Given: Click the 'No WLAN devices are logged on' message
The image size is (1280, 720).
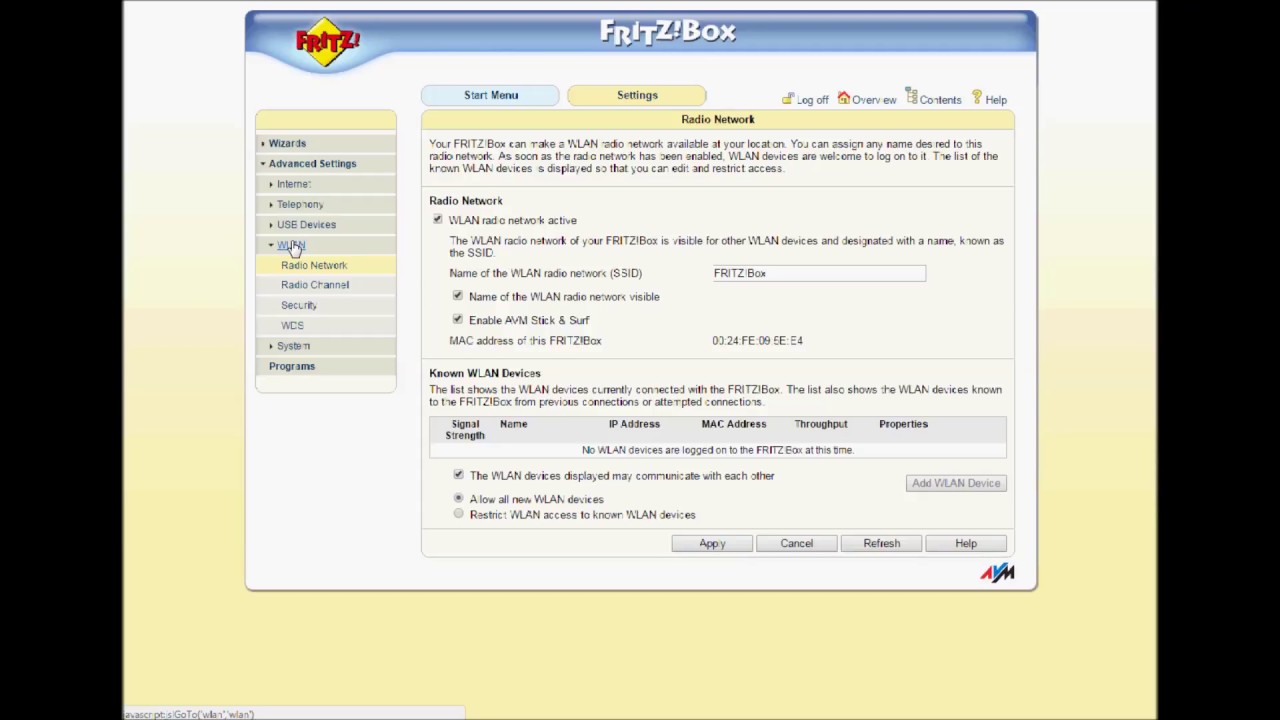Looking at the screenshot, I should [x=718, y=450].
